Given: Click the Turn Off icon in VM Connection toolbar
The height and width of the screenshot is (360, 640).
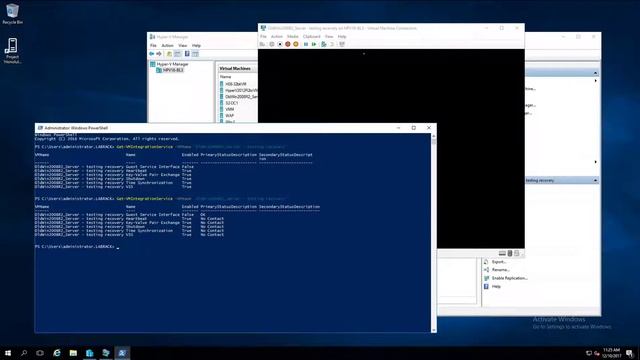Looking at the screenshot, I should click(x=280, y=44).
